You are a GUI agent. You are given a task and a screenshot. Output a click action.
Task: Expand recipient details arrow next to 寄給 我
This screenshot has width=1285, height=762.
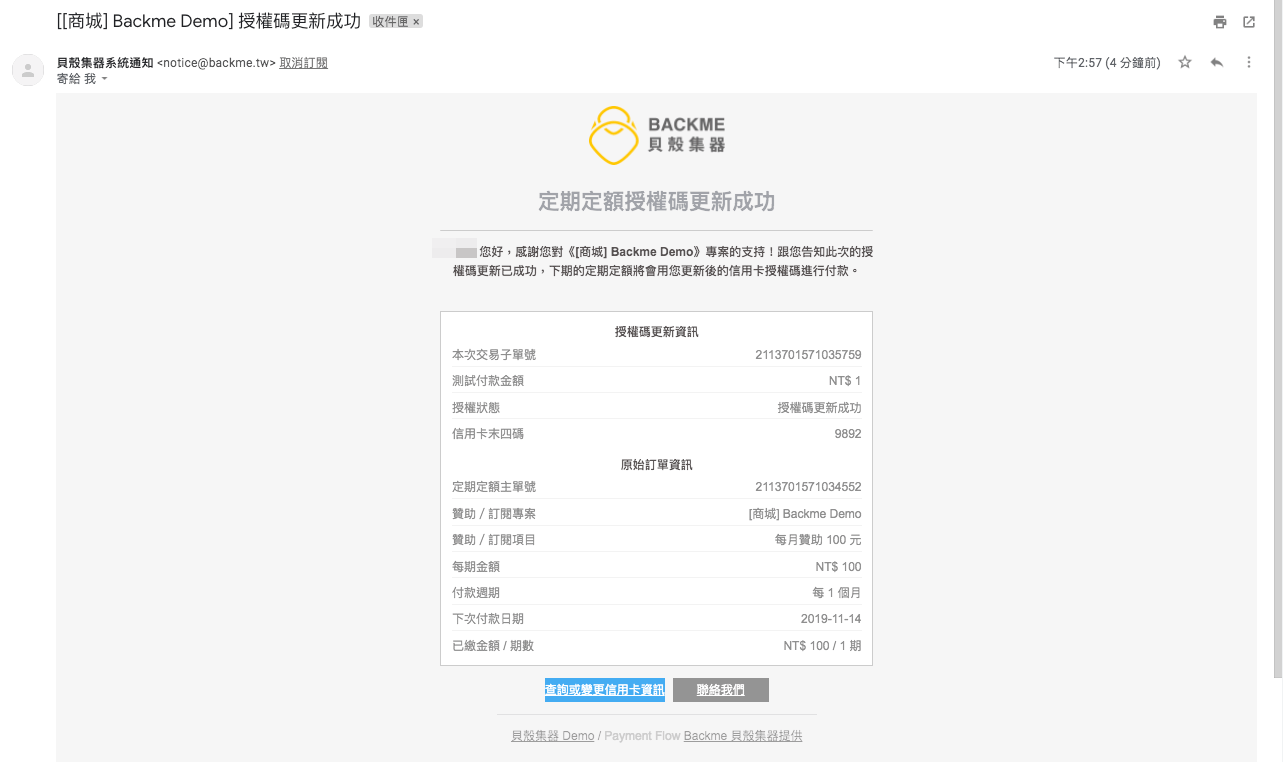coord(104,79)
